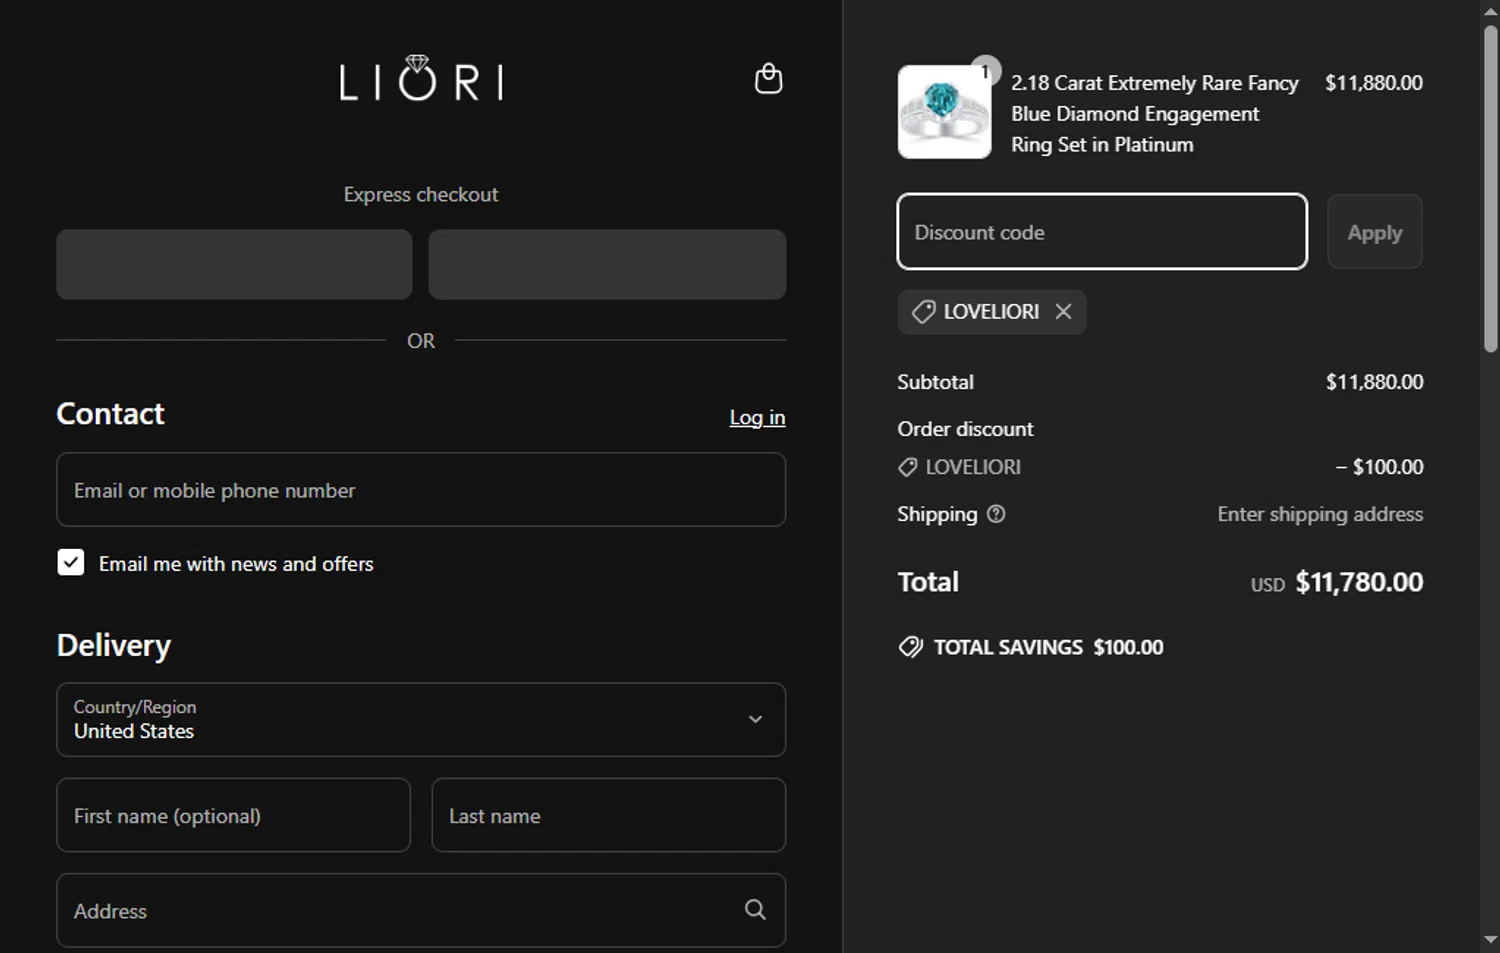
Task: Click the blue diamond ring product thumbnail
Action: [944, 112]
